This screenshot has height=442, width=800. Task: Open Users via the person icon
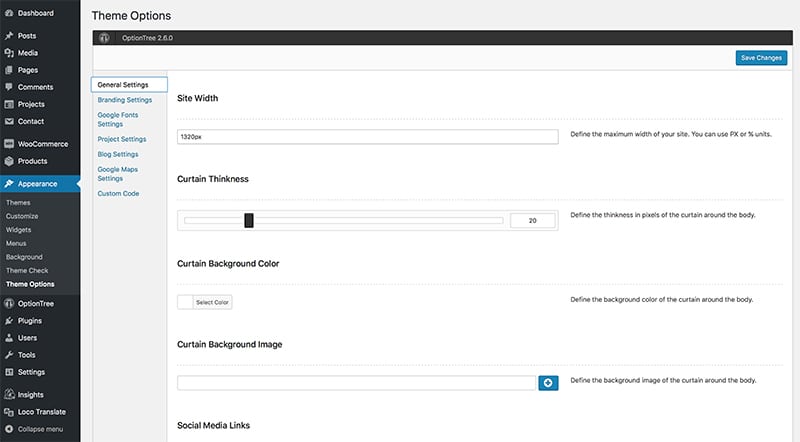9,338
